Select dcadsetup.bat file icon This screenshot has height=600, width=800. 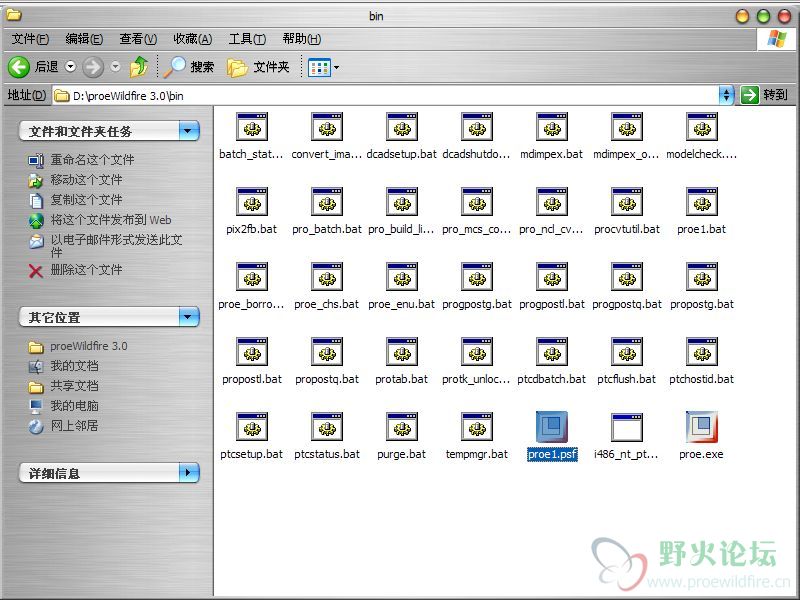click(402, 127)
